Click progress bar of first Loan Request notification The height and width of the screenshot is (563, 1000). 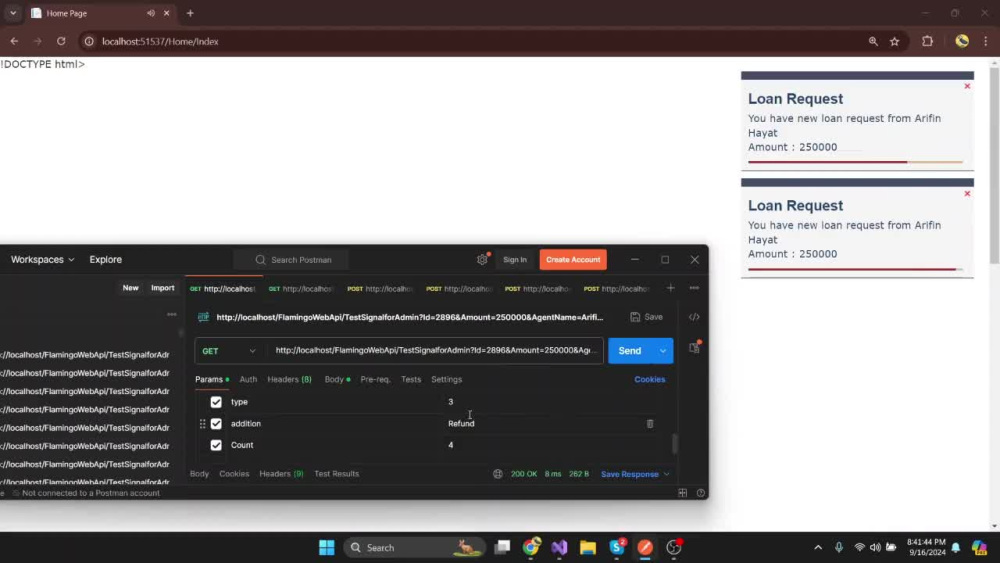click(855, 162)
